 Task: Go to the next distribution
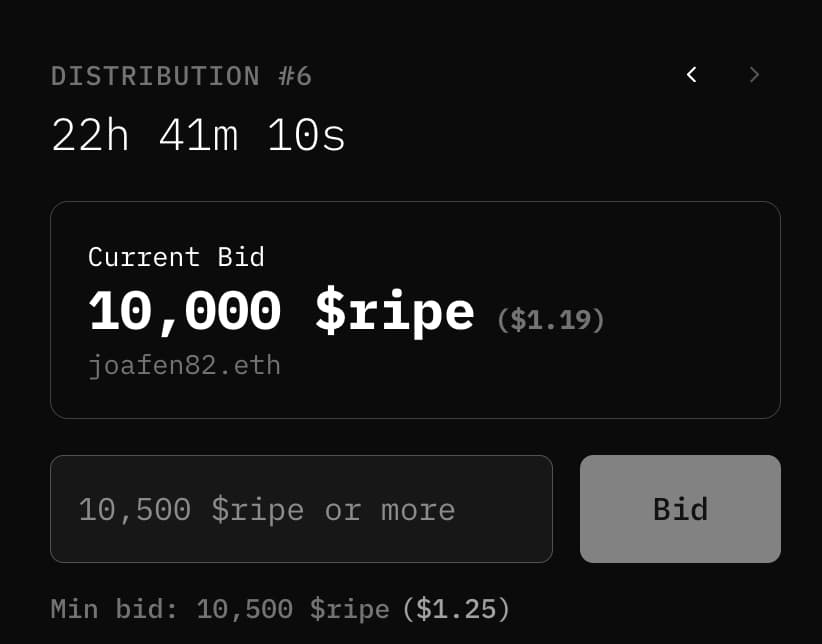[x=754, y=75]
